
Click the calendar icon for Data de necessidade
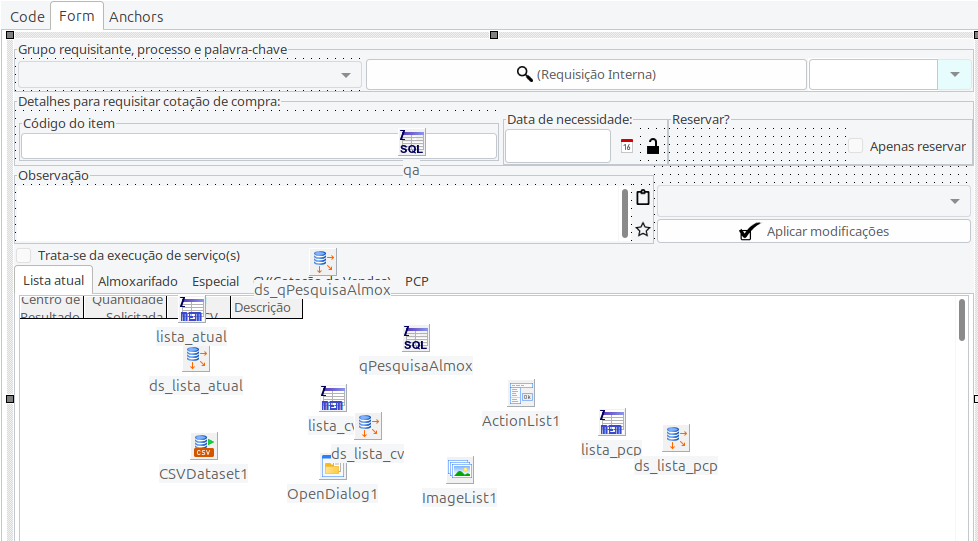click(627, 146)
